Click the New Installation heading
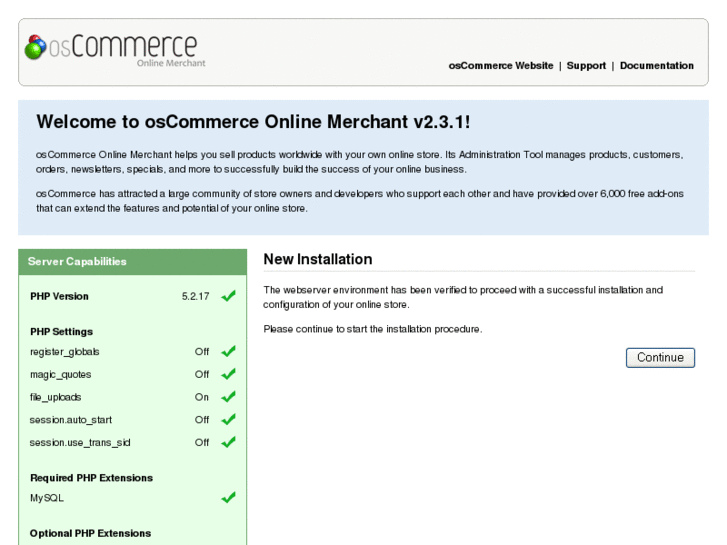Image resolution: width=727 pixels, height=545 pixels. [318, 259]
